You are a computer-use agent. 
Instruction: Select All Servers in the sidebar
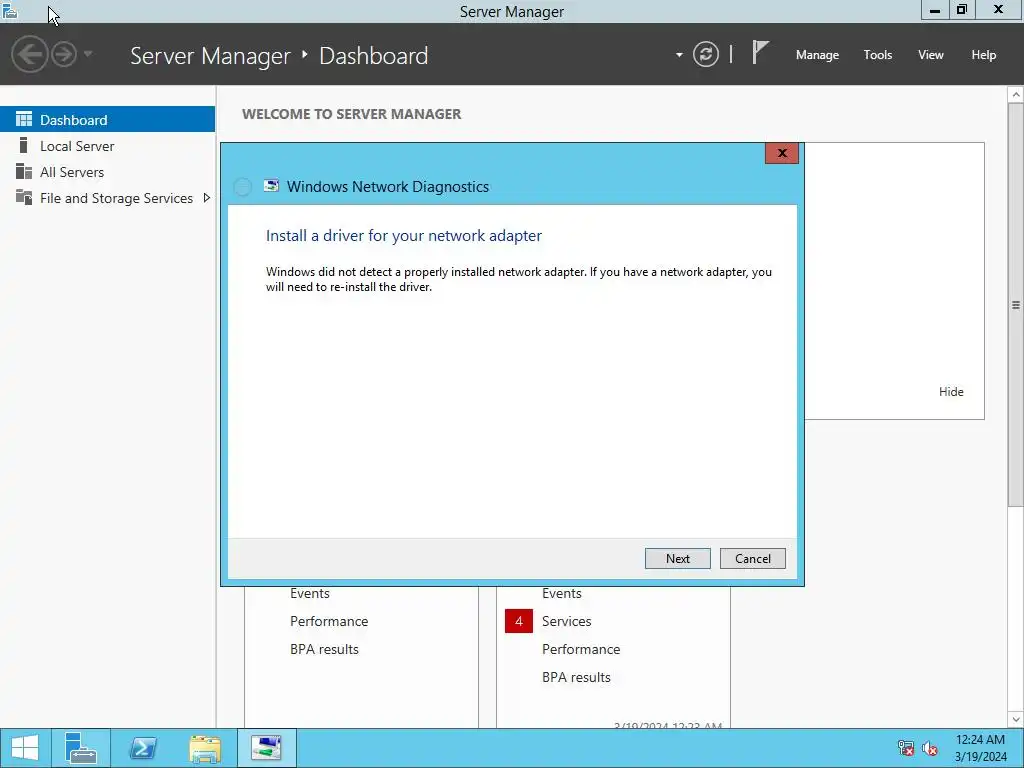pos(108,172)
